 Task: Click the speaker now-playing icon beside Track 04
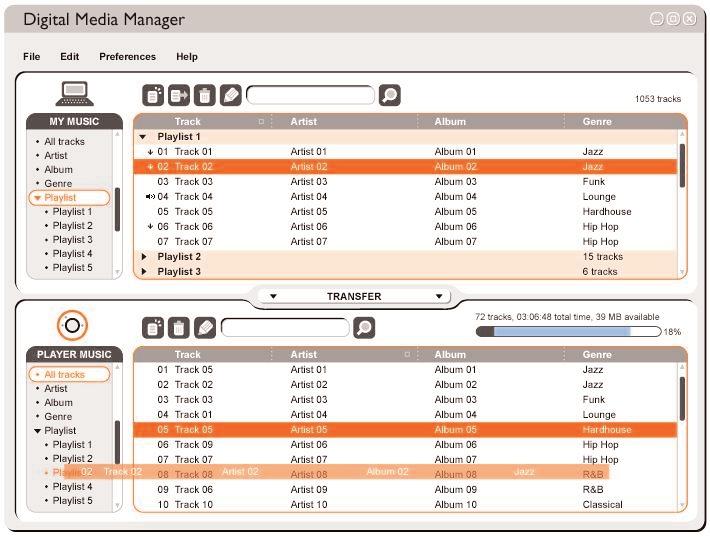pos(150,197)
